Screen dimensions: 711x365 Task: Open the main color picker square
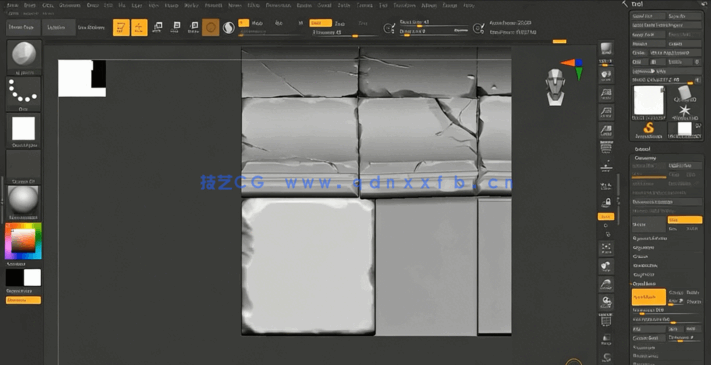(x=23, y=241)
